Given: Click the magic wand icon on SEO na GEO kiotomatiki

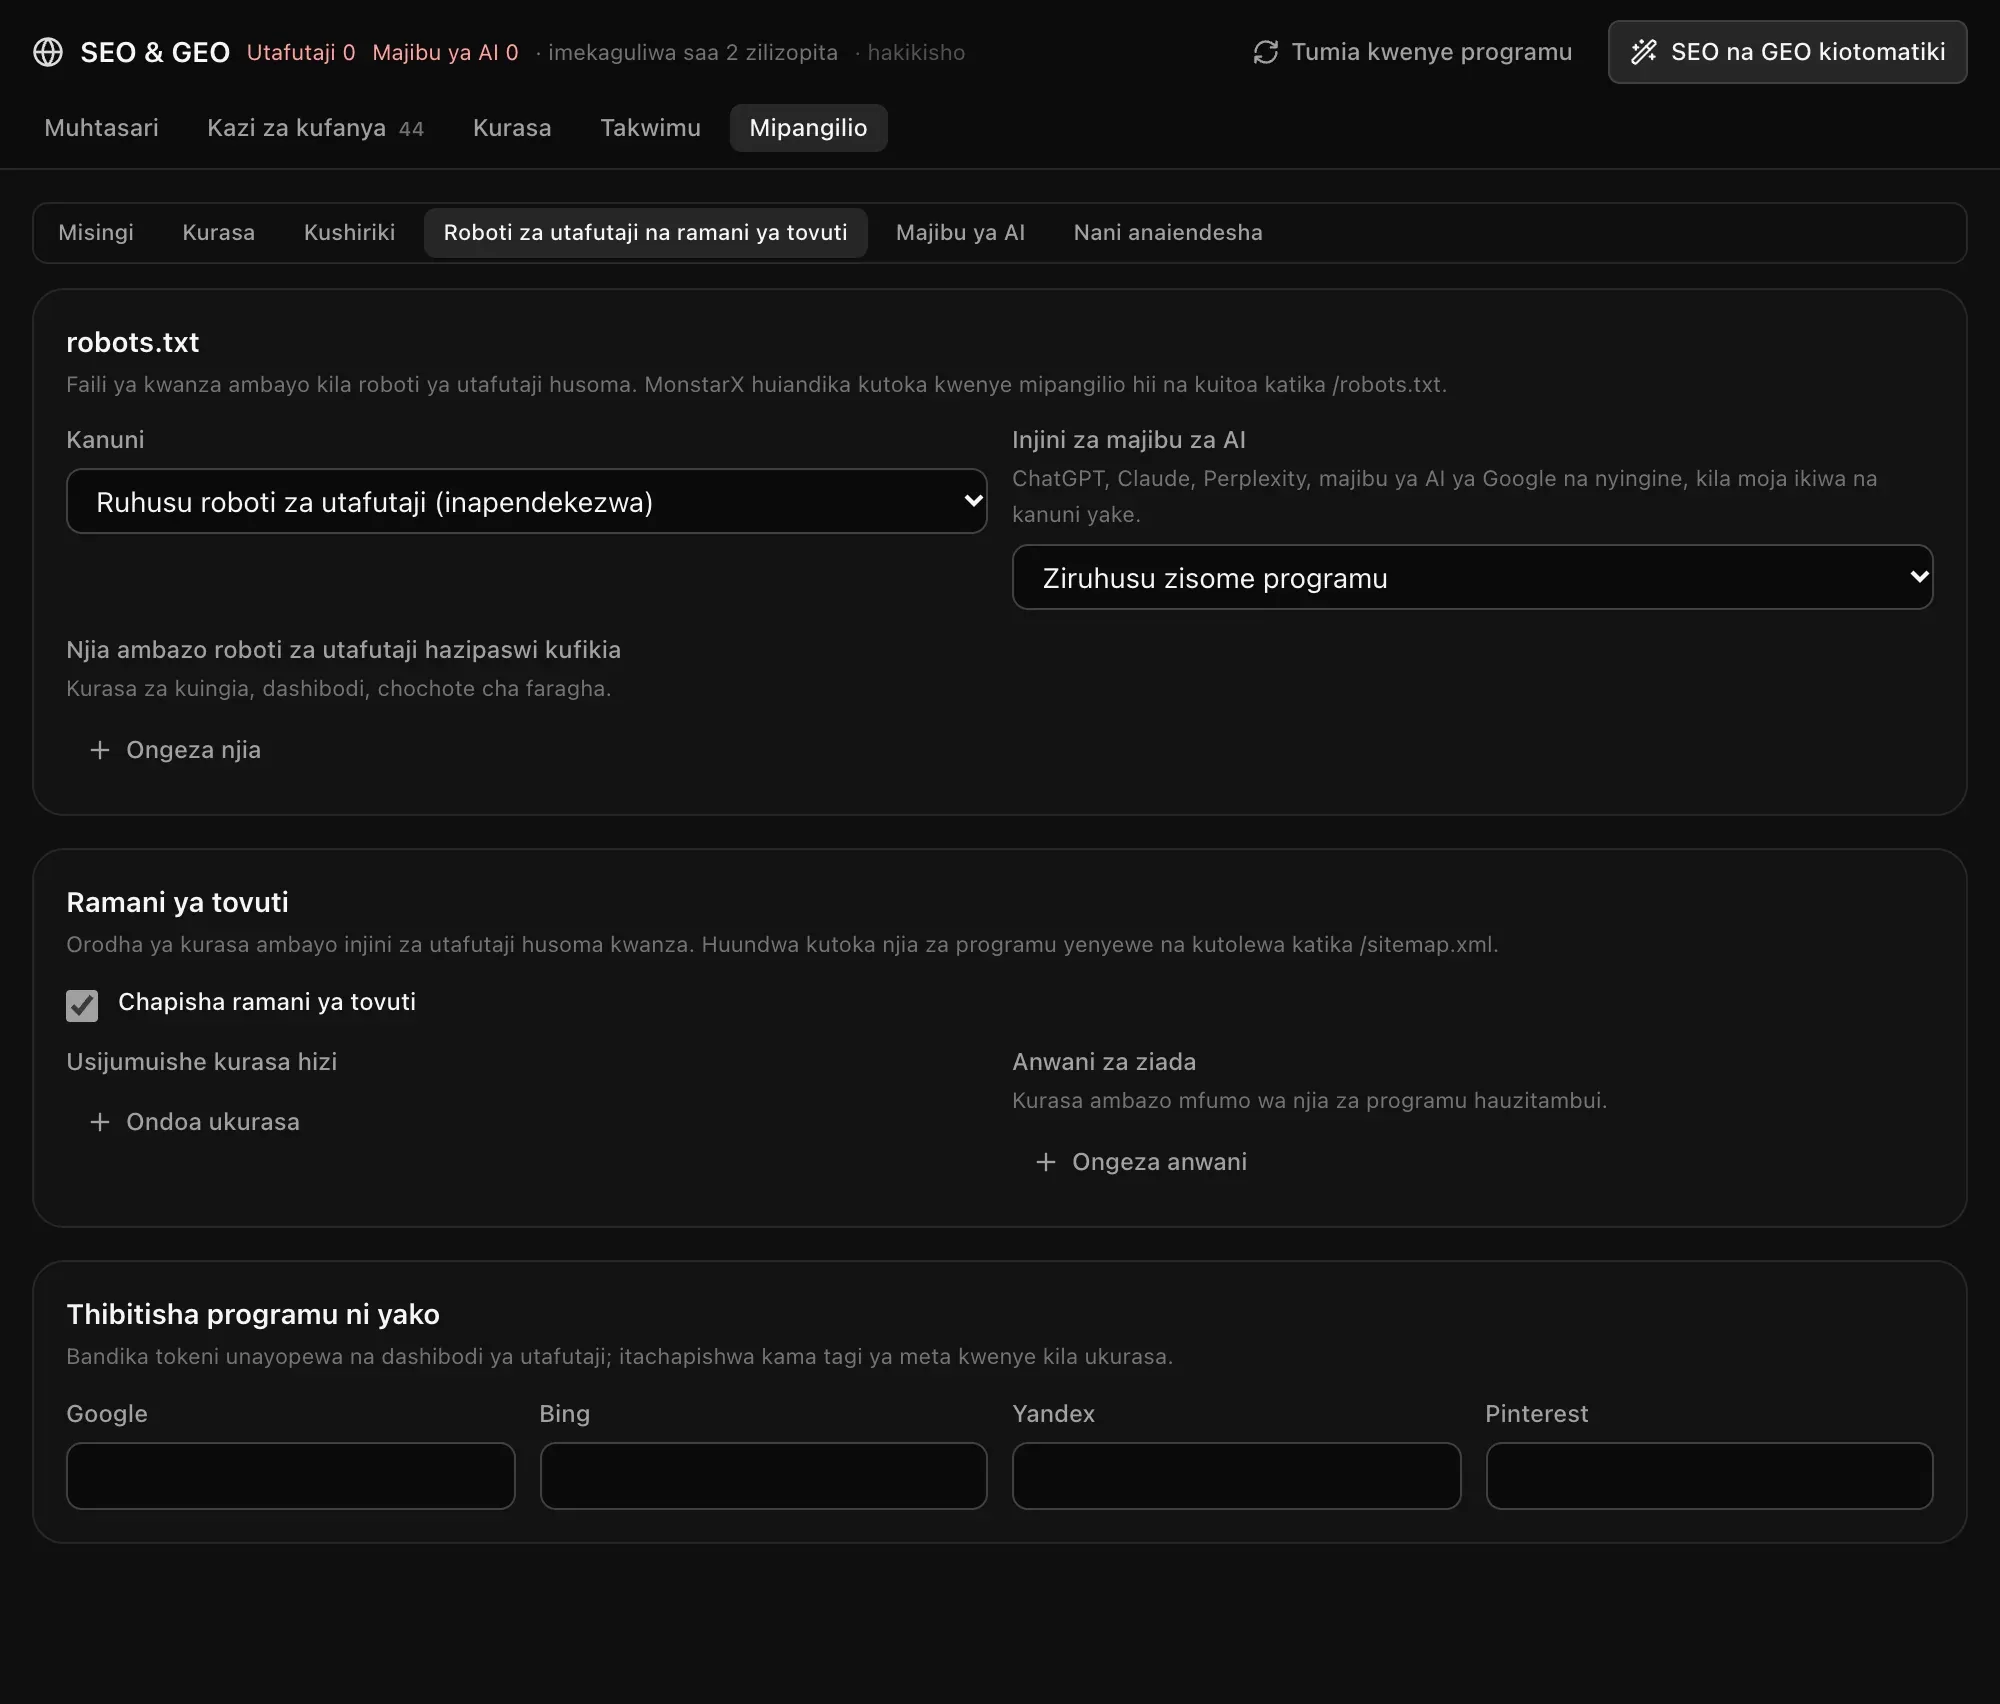Looking at the screenshot, I should click(x=1644, y=52).
